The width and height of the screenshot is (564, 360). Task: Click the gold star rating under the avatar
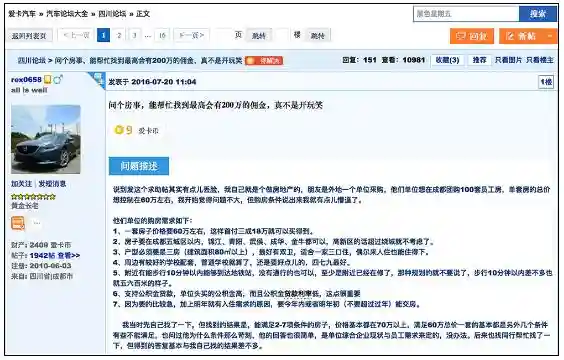(33, 197)
